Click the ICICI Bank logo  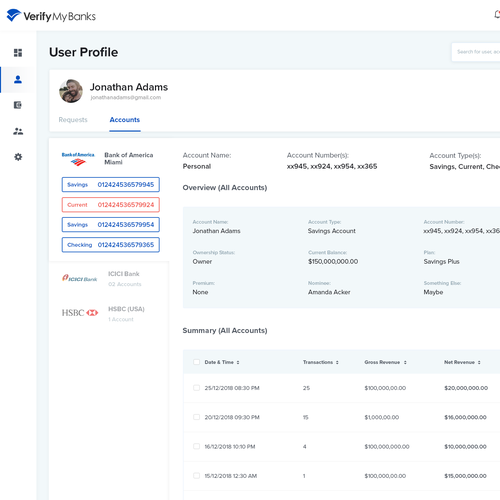(80, 278)
